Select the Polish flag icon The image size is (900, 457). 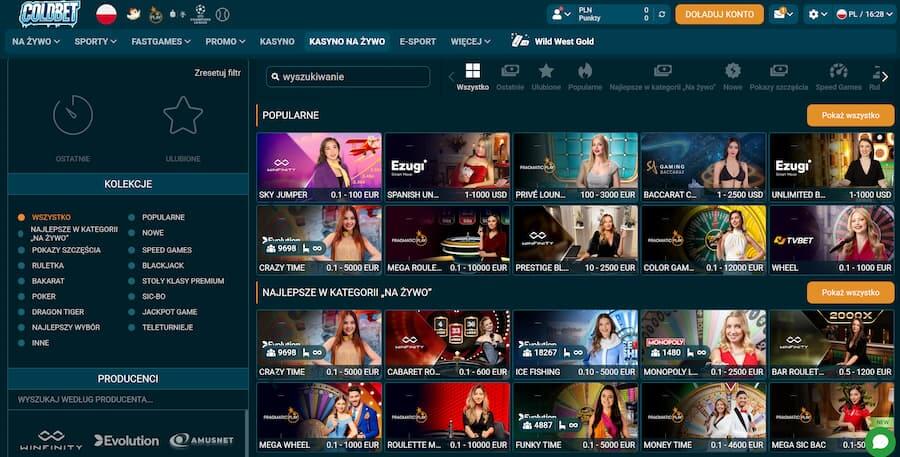[x=106, y=14]
